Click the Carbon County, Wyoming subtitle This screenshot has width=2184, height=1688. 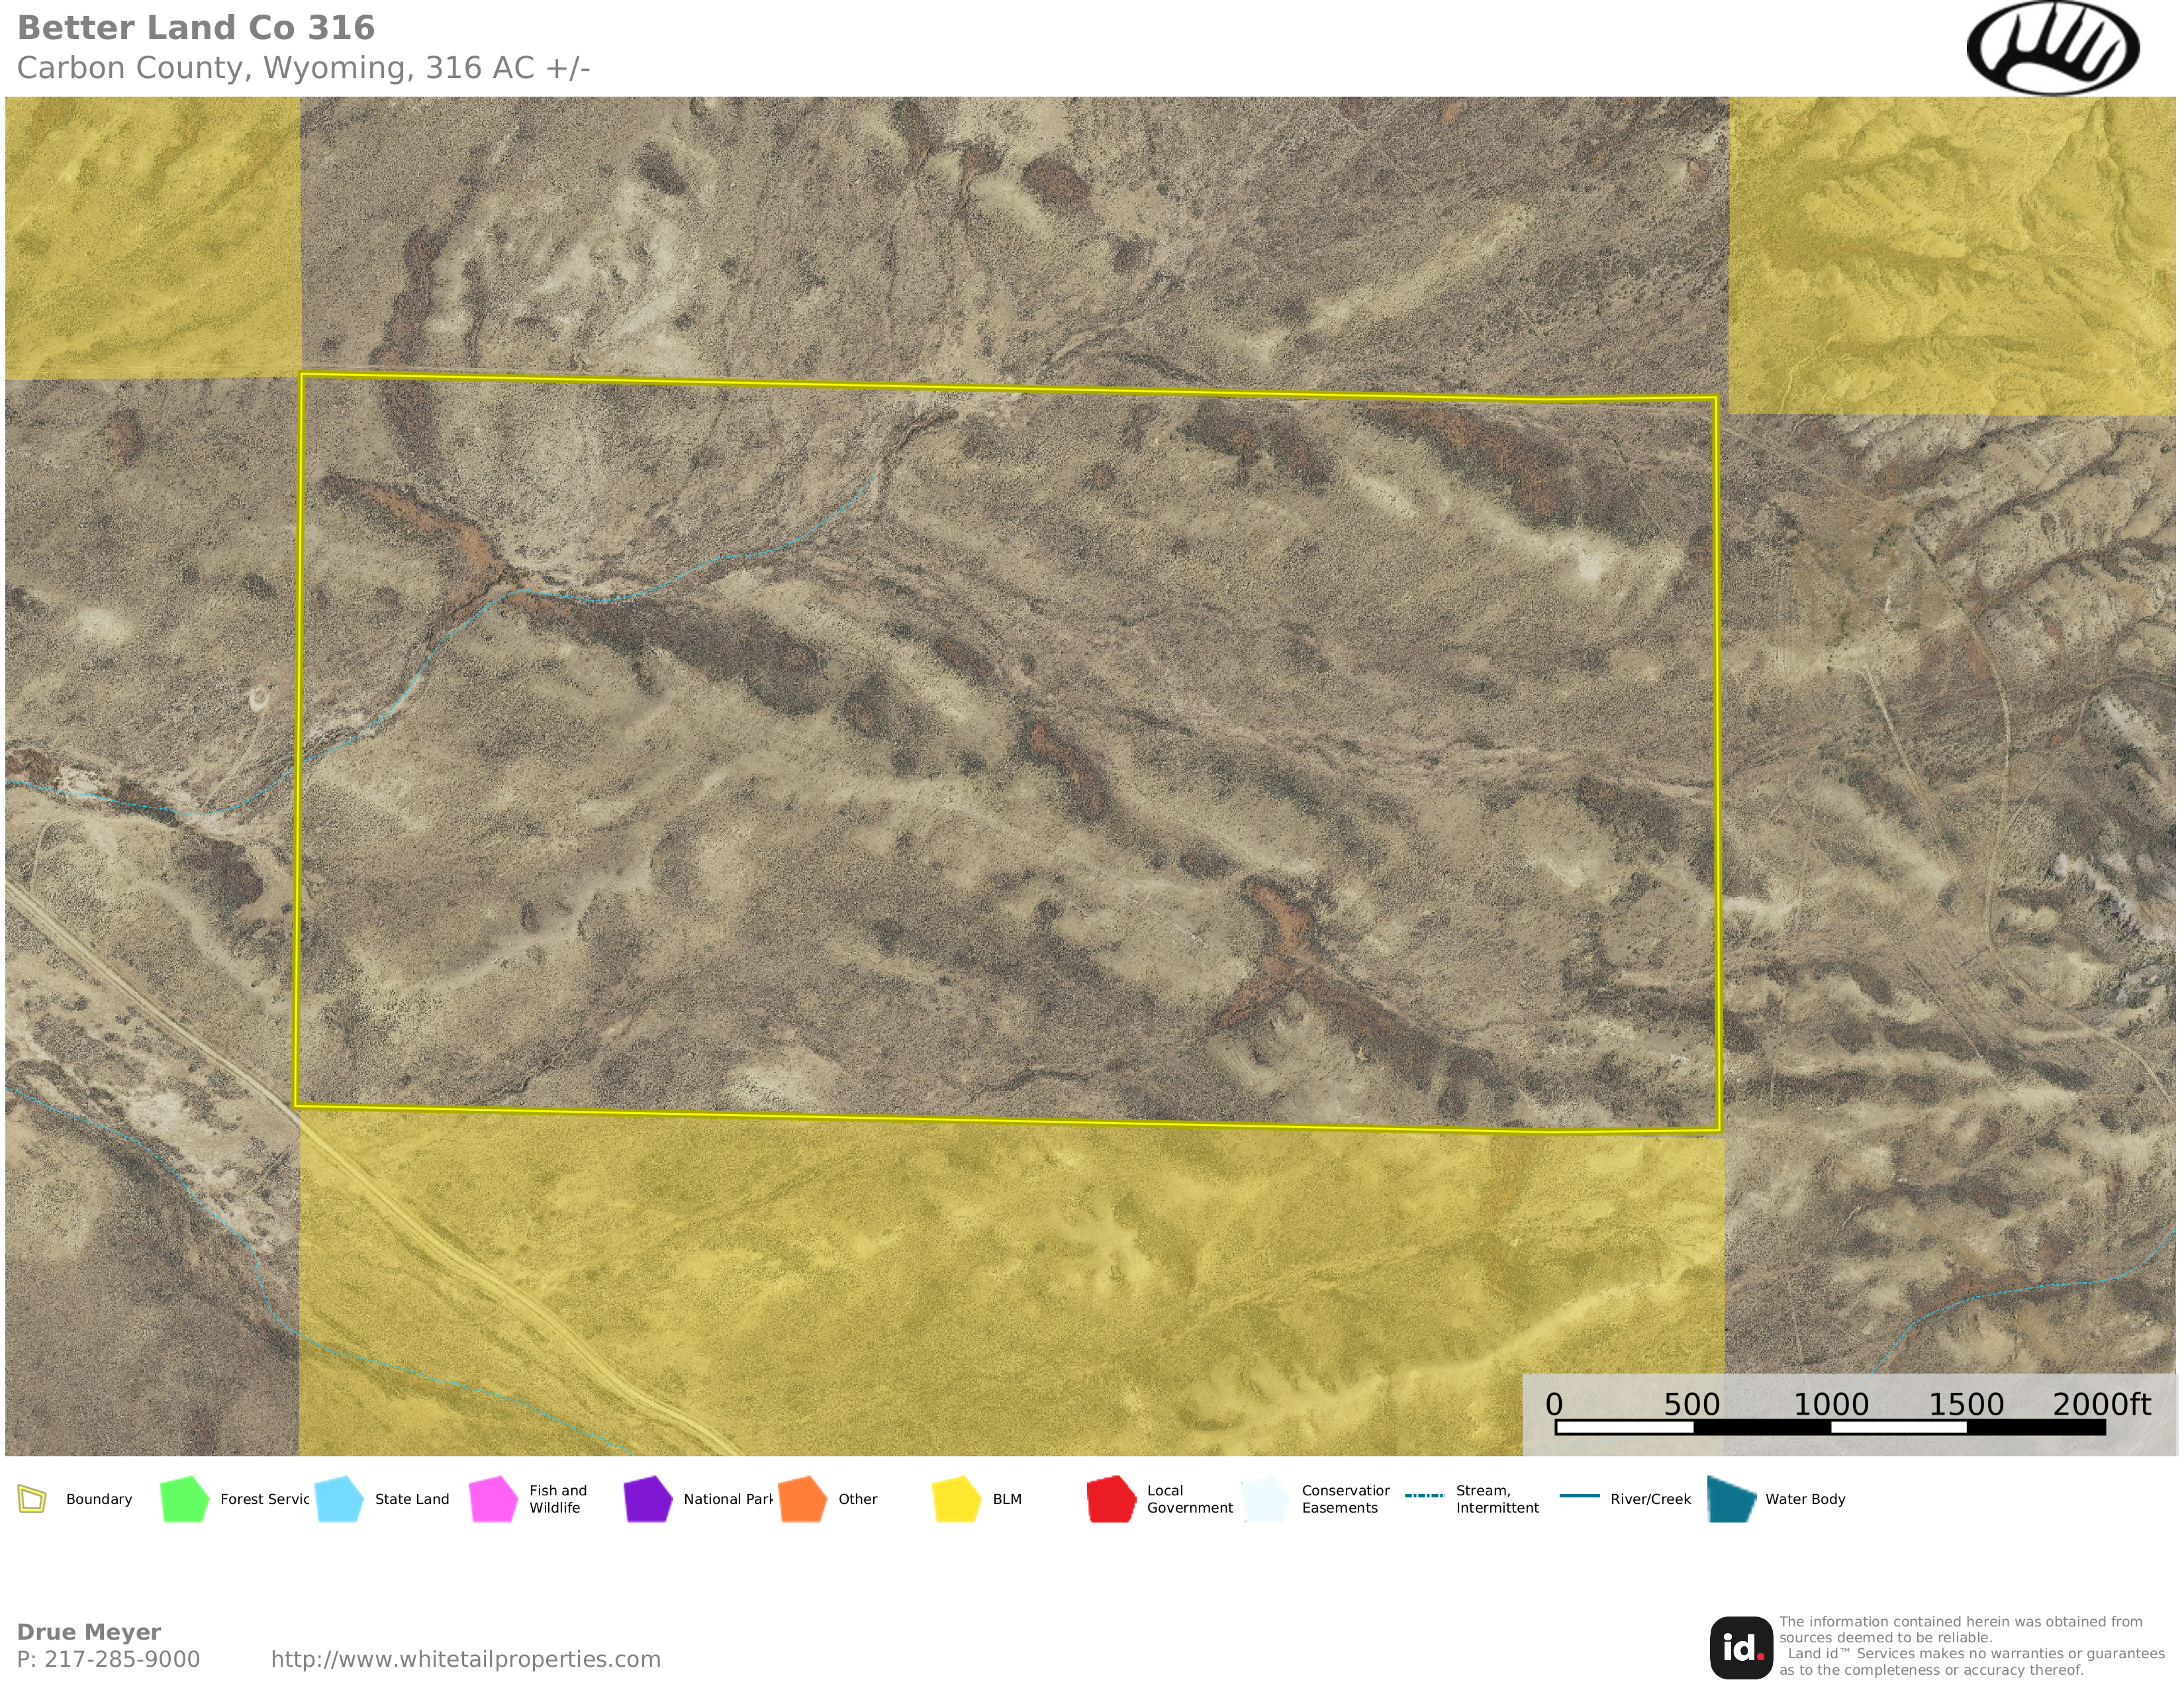(x=303, y=68)
